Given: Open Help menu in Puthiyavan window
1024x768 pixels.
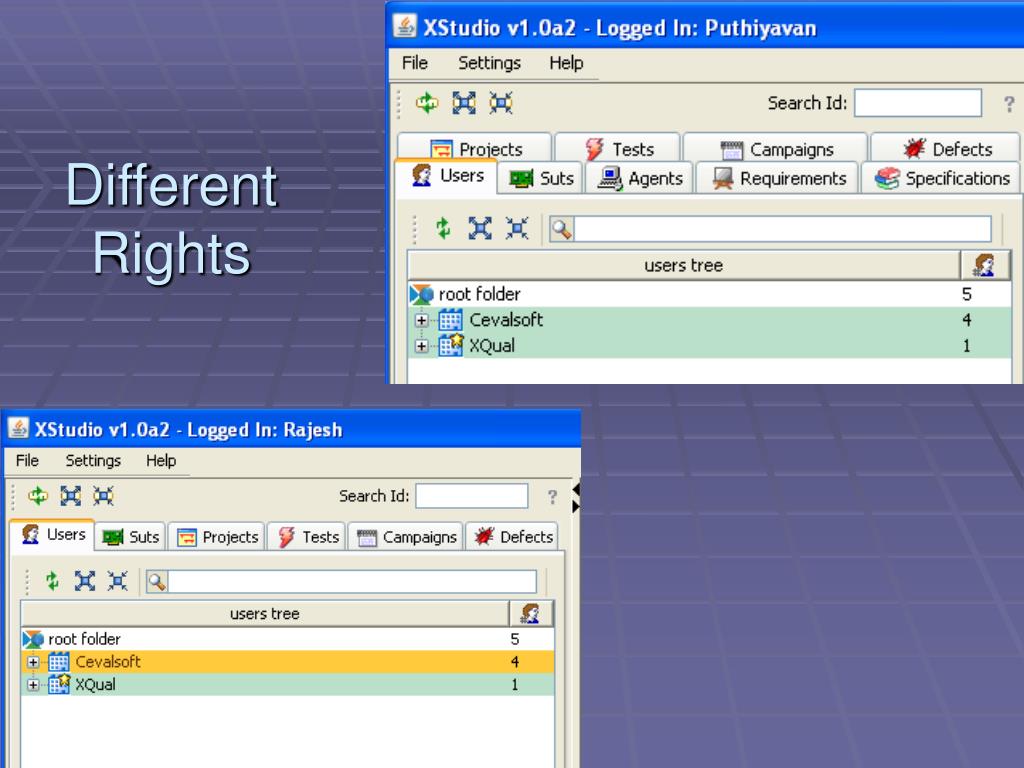Looking at the screenshot, I should coord(566,63).
